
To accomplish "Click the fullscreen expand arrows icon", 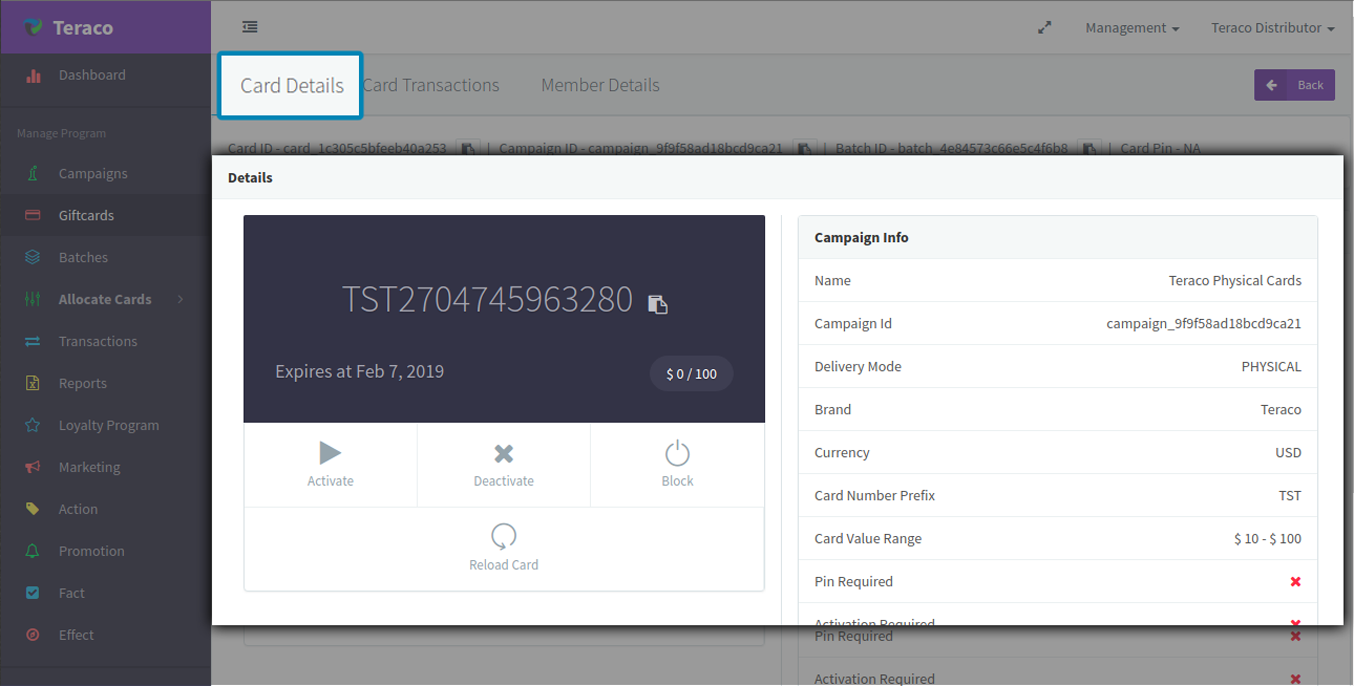I will click(x=1044, y=28).
